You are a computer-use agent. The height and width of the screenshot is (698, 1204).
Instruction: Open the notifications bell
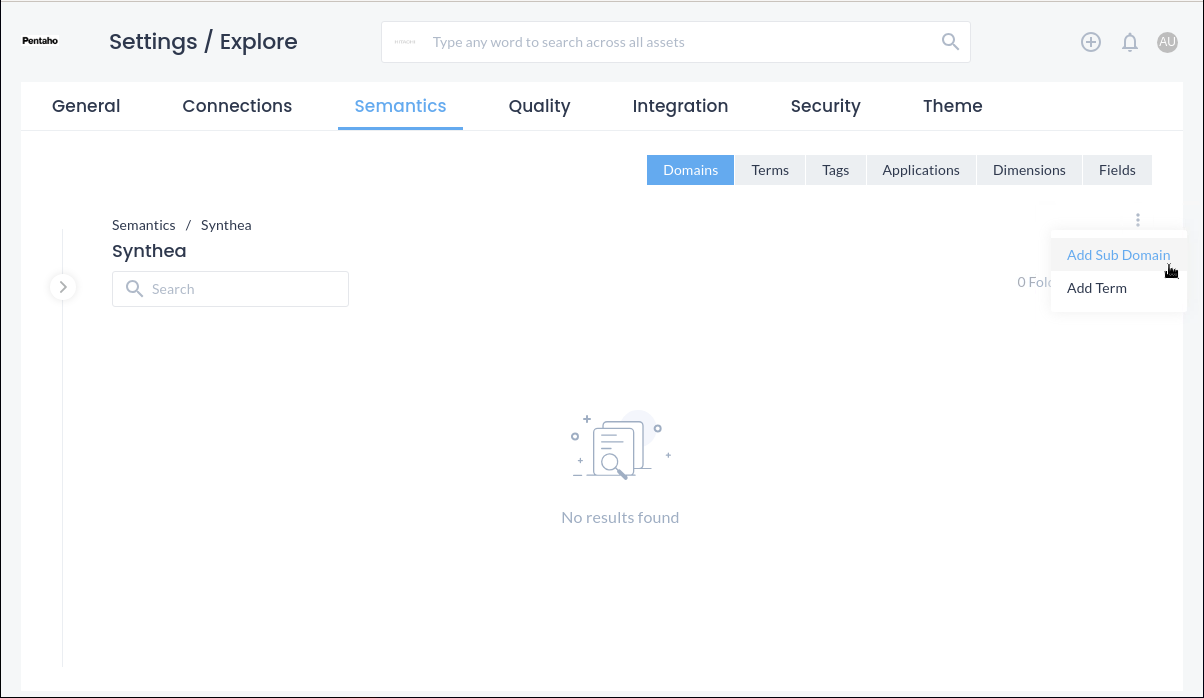click(1130, 42)
